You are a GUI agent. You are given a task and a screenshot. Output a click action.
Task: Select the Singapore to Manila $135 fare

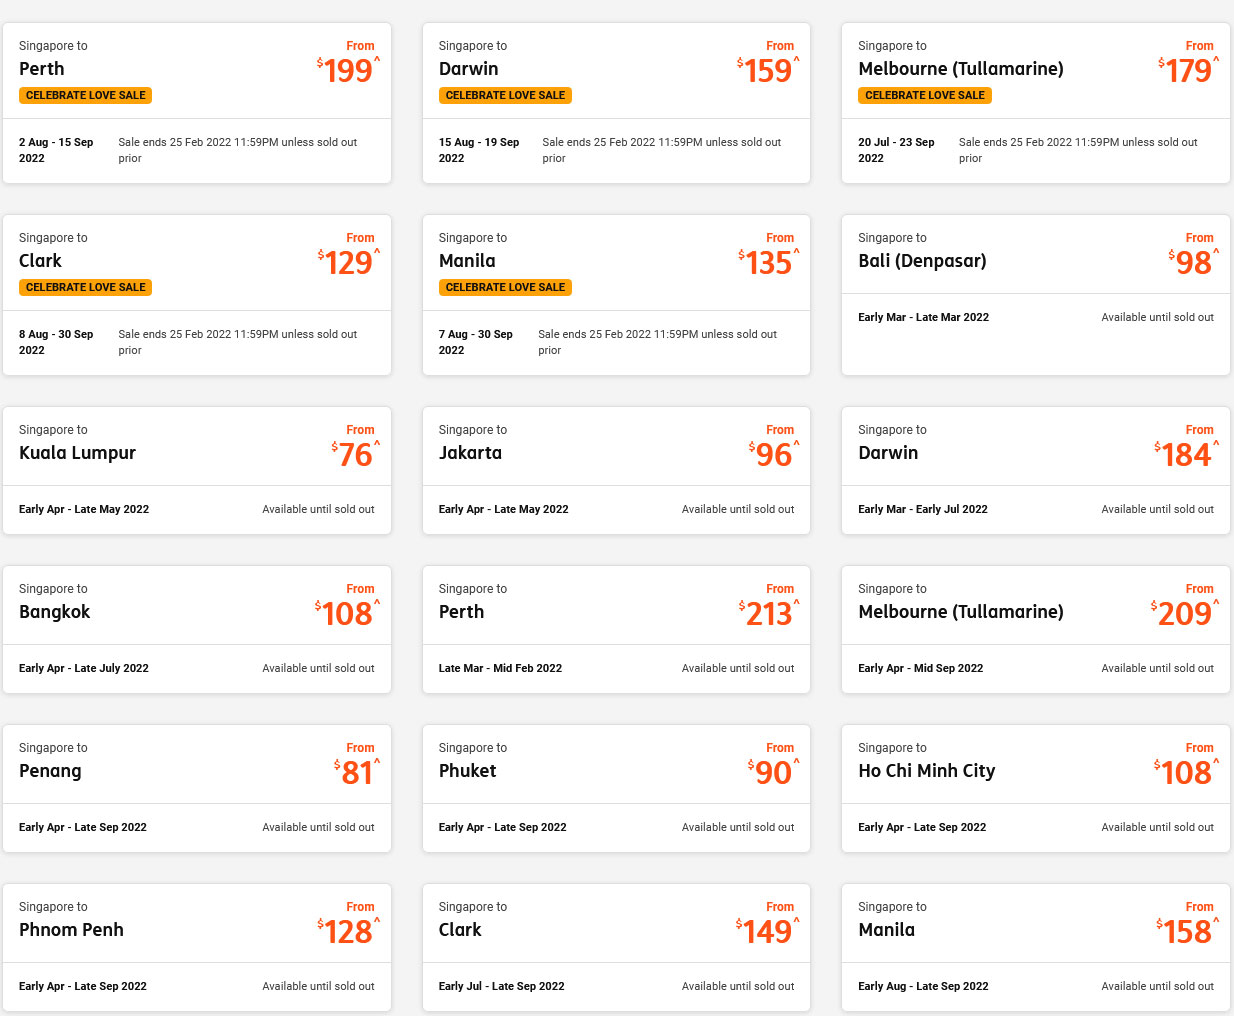(616, 292)
